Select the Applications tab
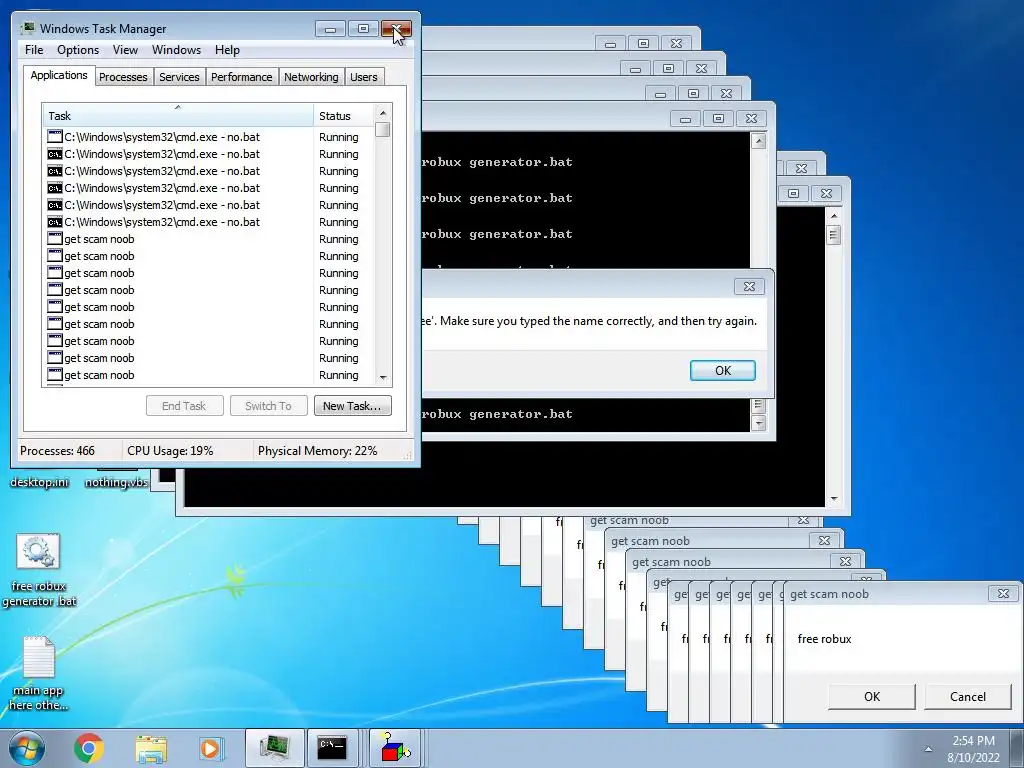The height and width of the screenshot is (768, 1024). [x=59, y=75]
